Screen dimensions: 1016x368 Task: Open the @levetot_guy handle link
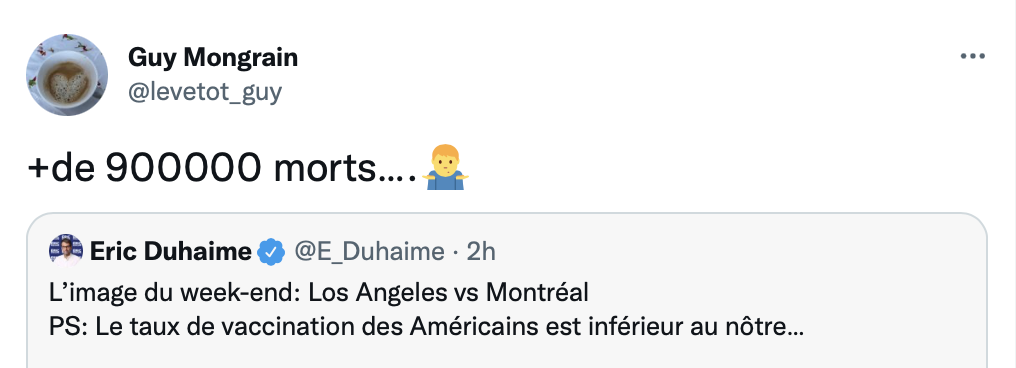205,93
